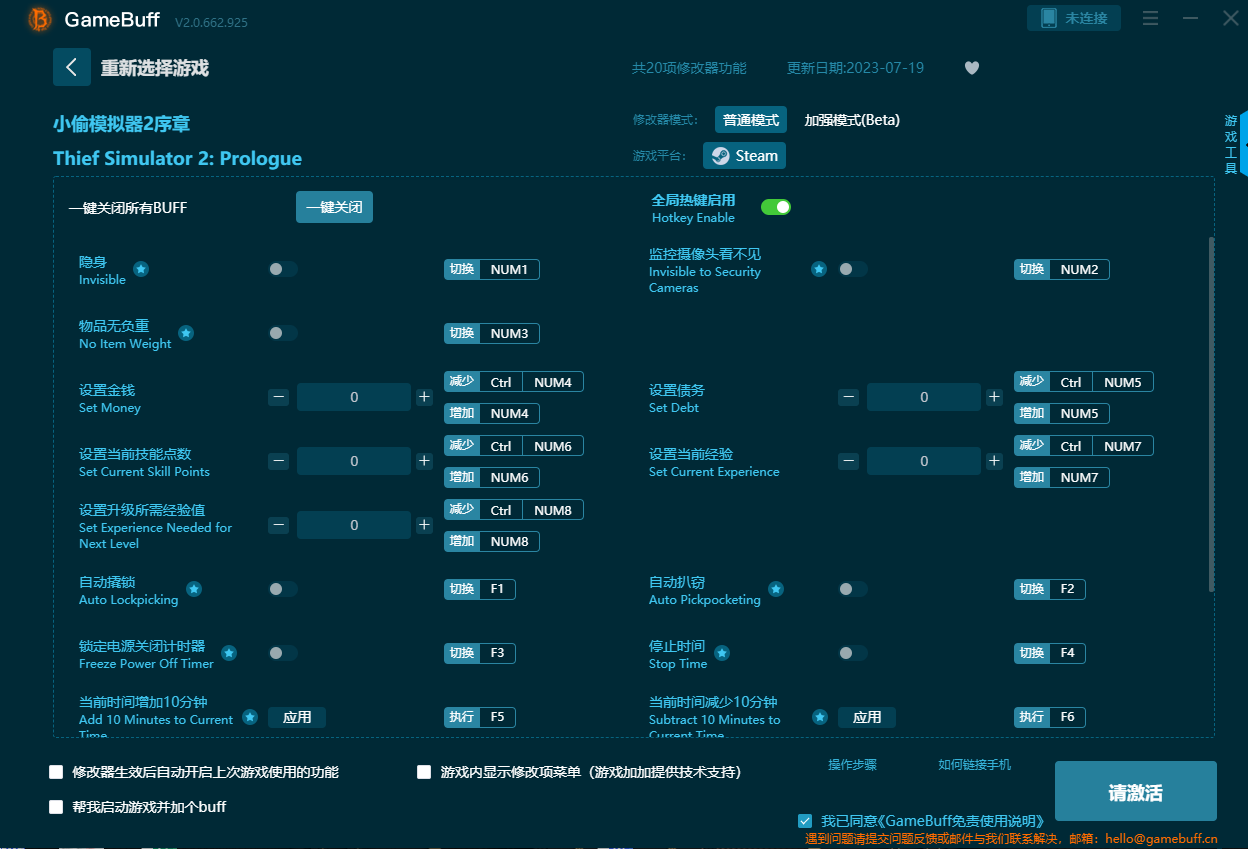Decrease Set Money with minus button
This screenshot has width=1248, height=849.
tap(279, 397)
